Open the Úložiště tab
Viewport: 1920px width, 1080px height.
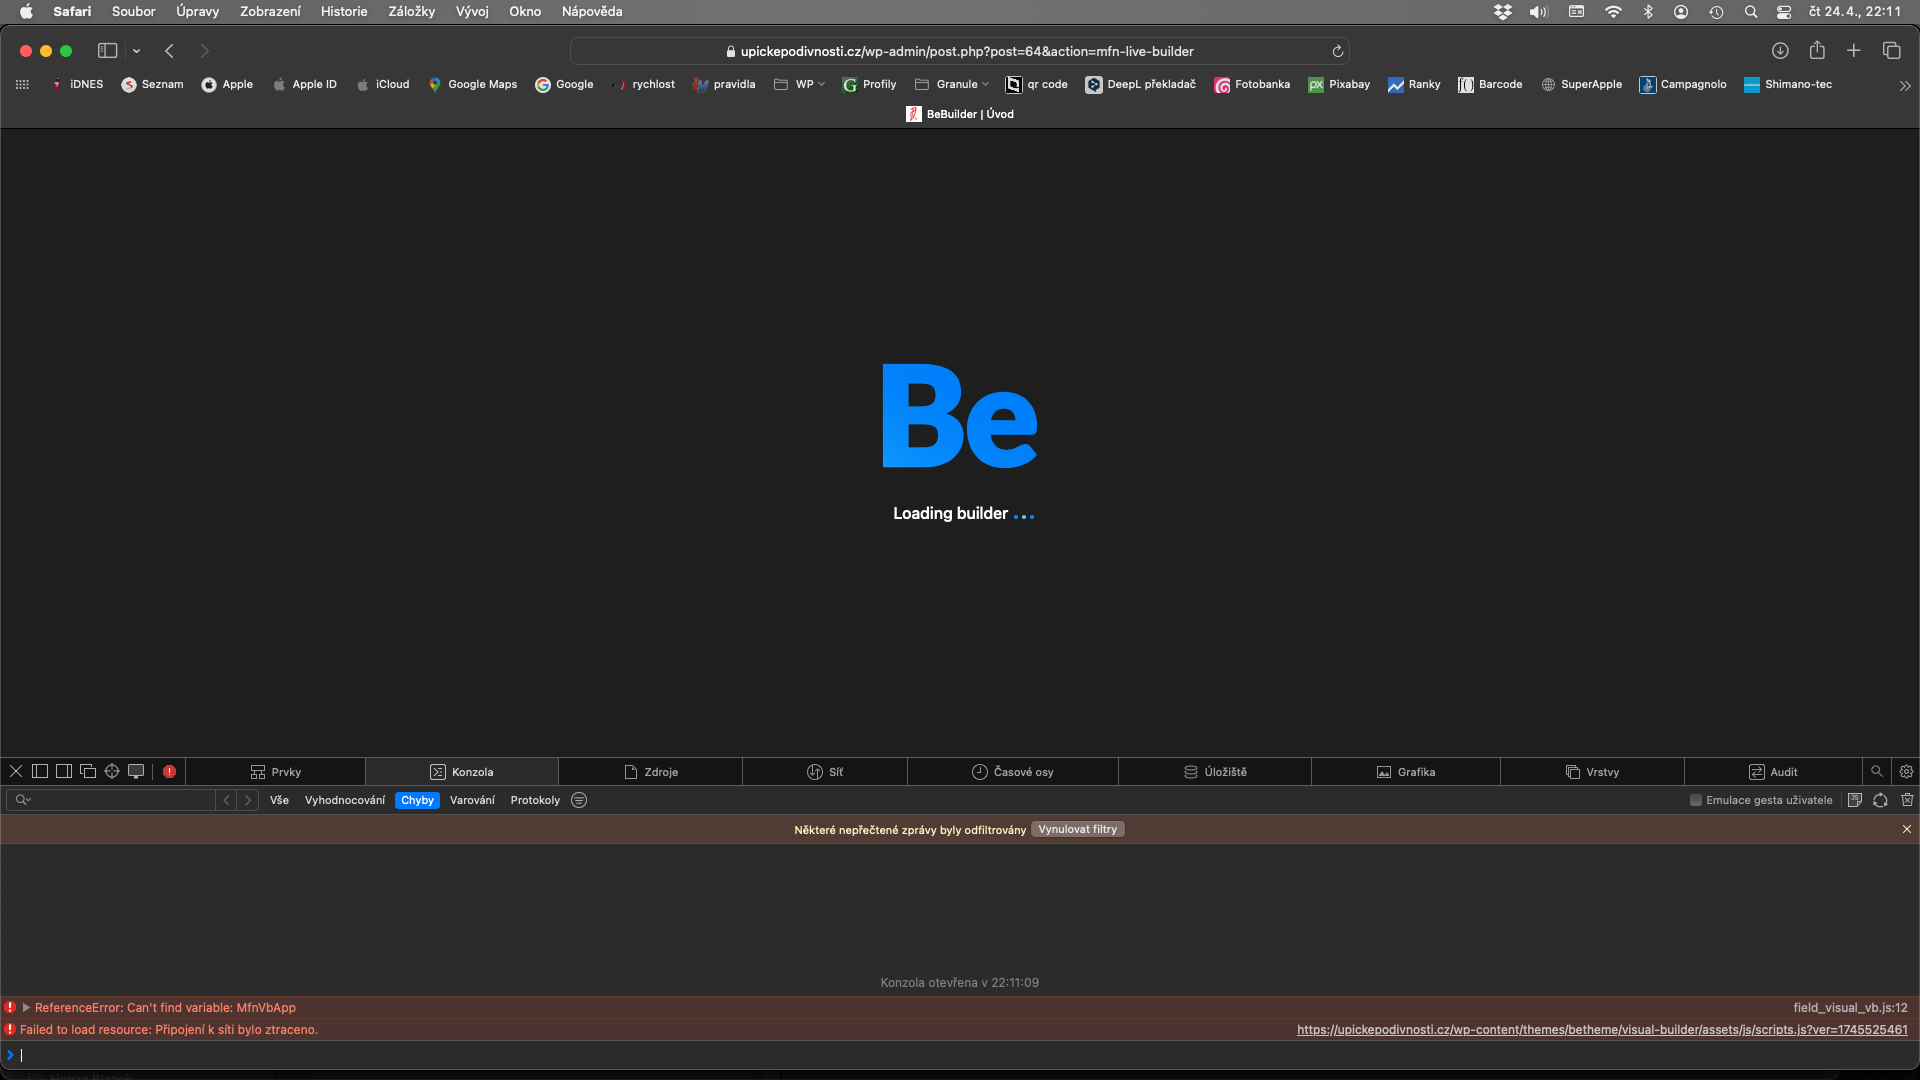click(x=1215, y=772)
